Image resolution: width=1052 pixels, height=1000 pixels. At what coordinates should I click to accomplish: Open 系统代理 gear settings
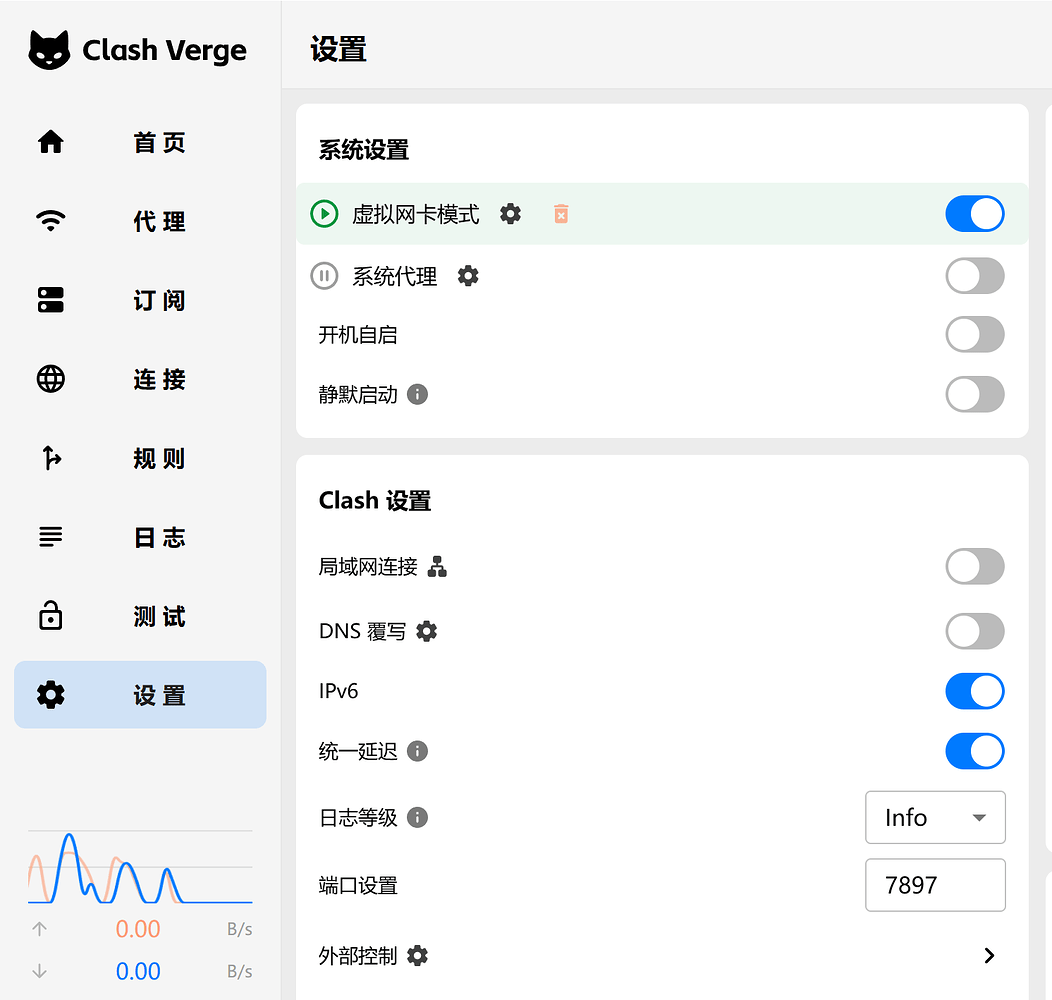pos(468,276)
